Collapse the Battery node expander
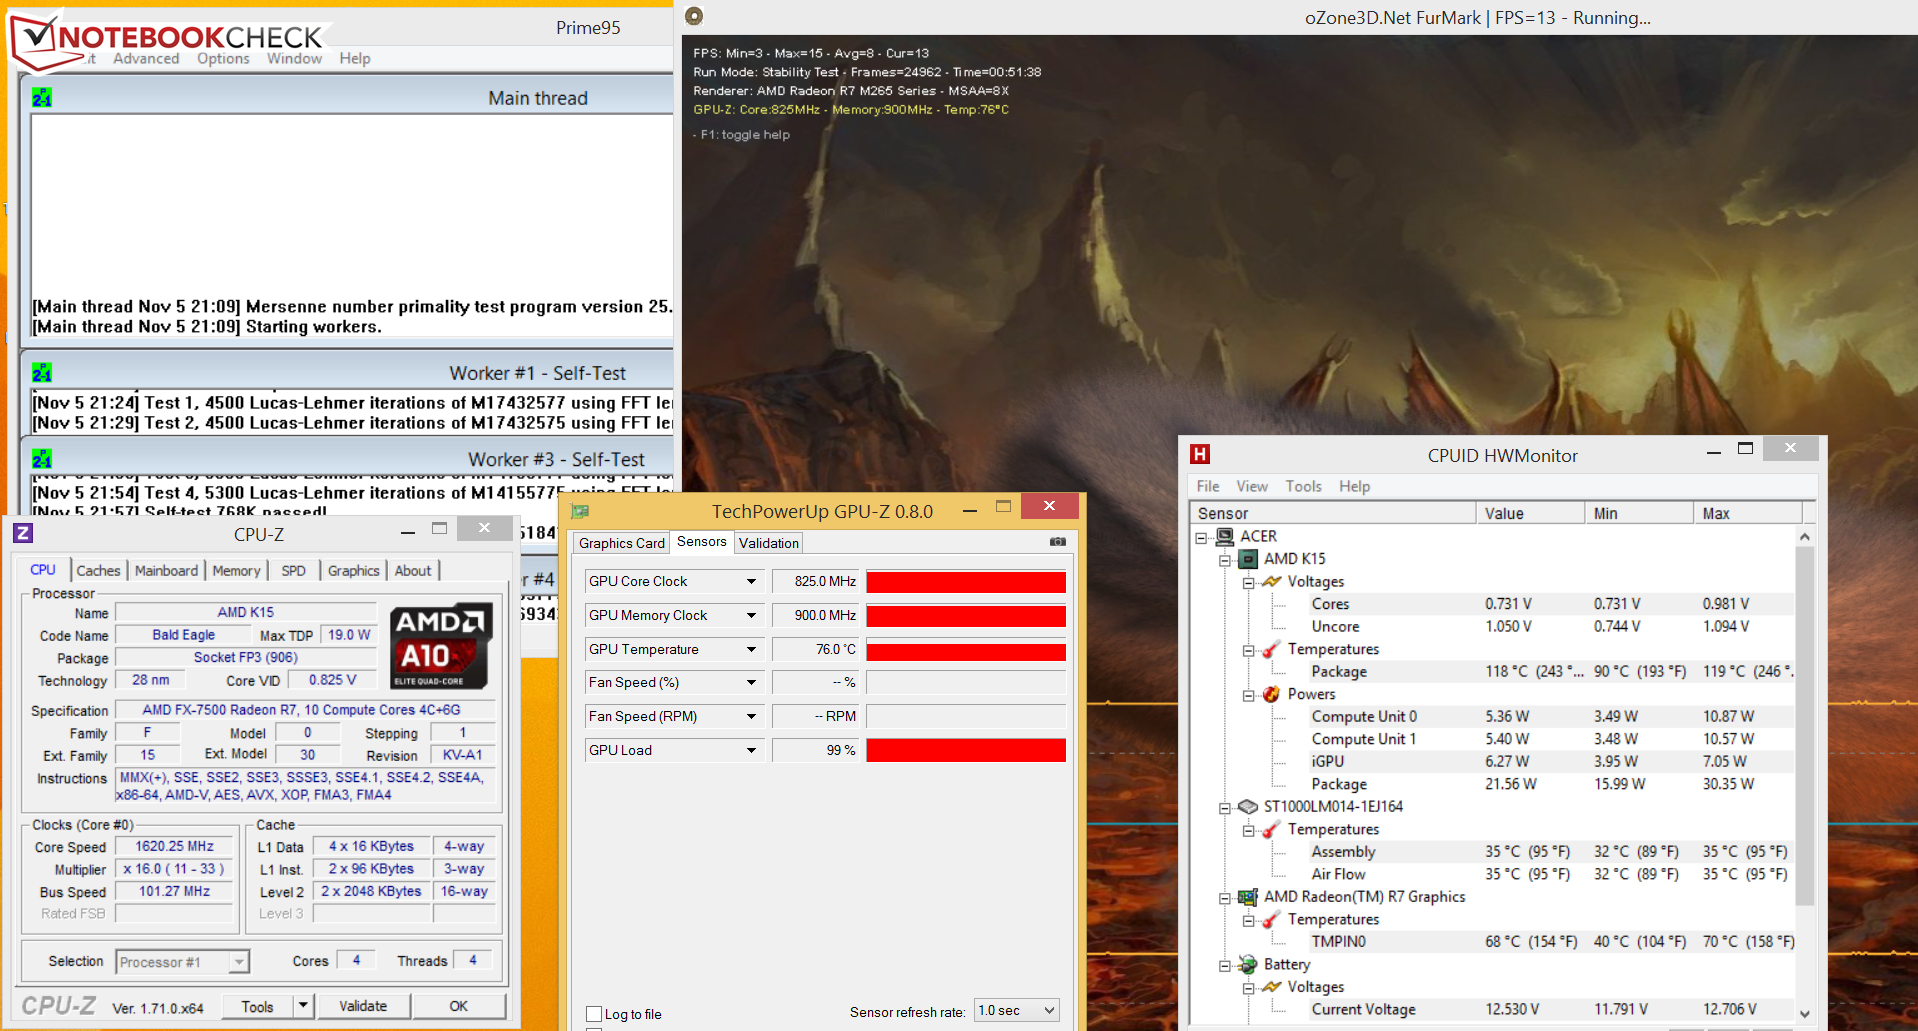Image resolution: width=1918 pixels, height=1031 pixels. (x=1224, y=965)
